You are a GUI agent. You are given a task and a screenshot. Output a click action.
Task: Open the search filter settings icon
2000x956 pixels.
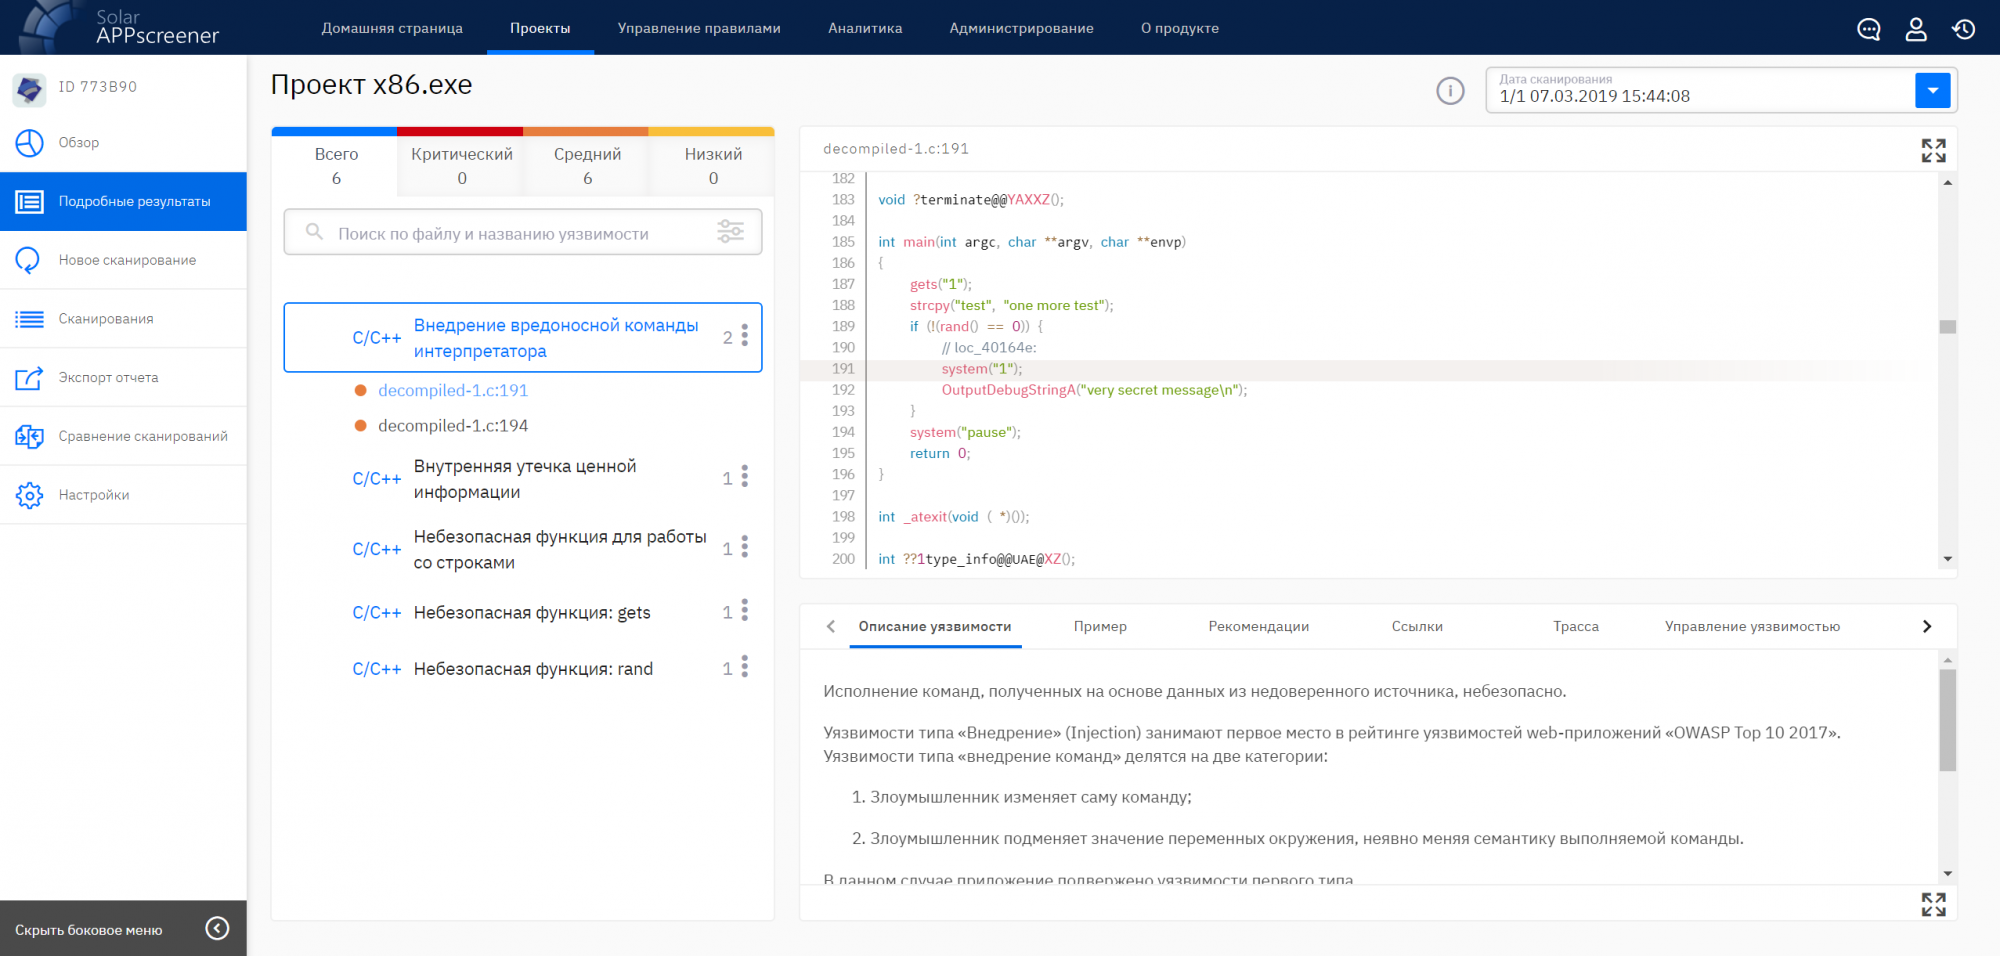point(731,232)
